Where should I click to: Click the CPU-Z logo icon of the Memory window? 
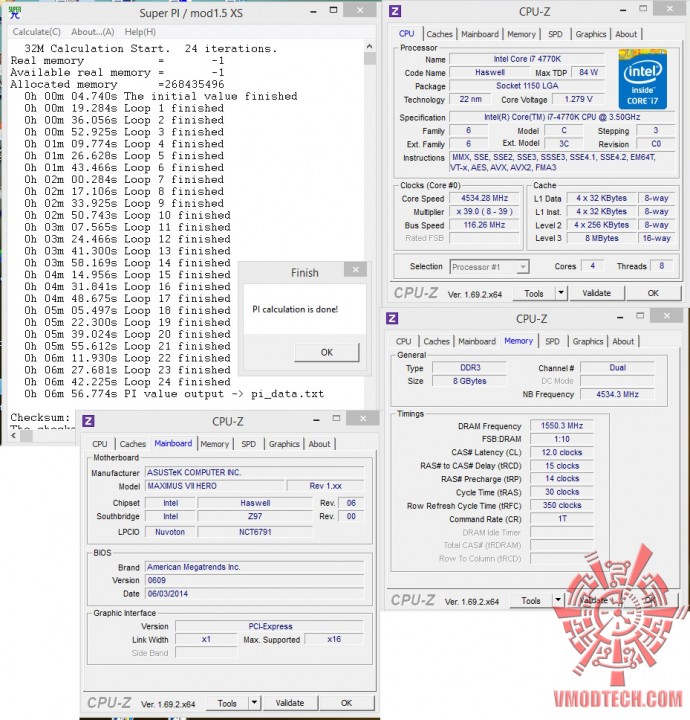coord(392,318)
